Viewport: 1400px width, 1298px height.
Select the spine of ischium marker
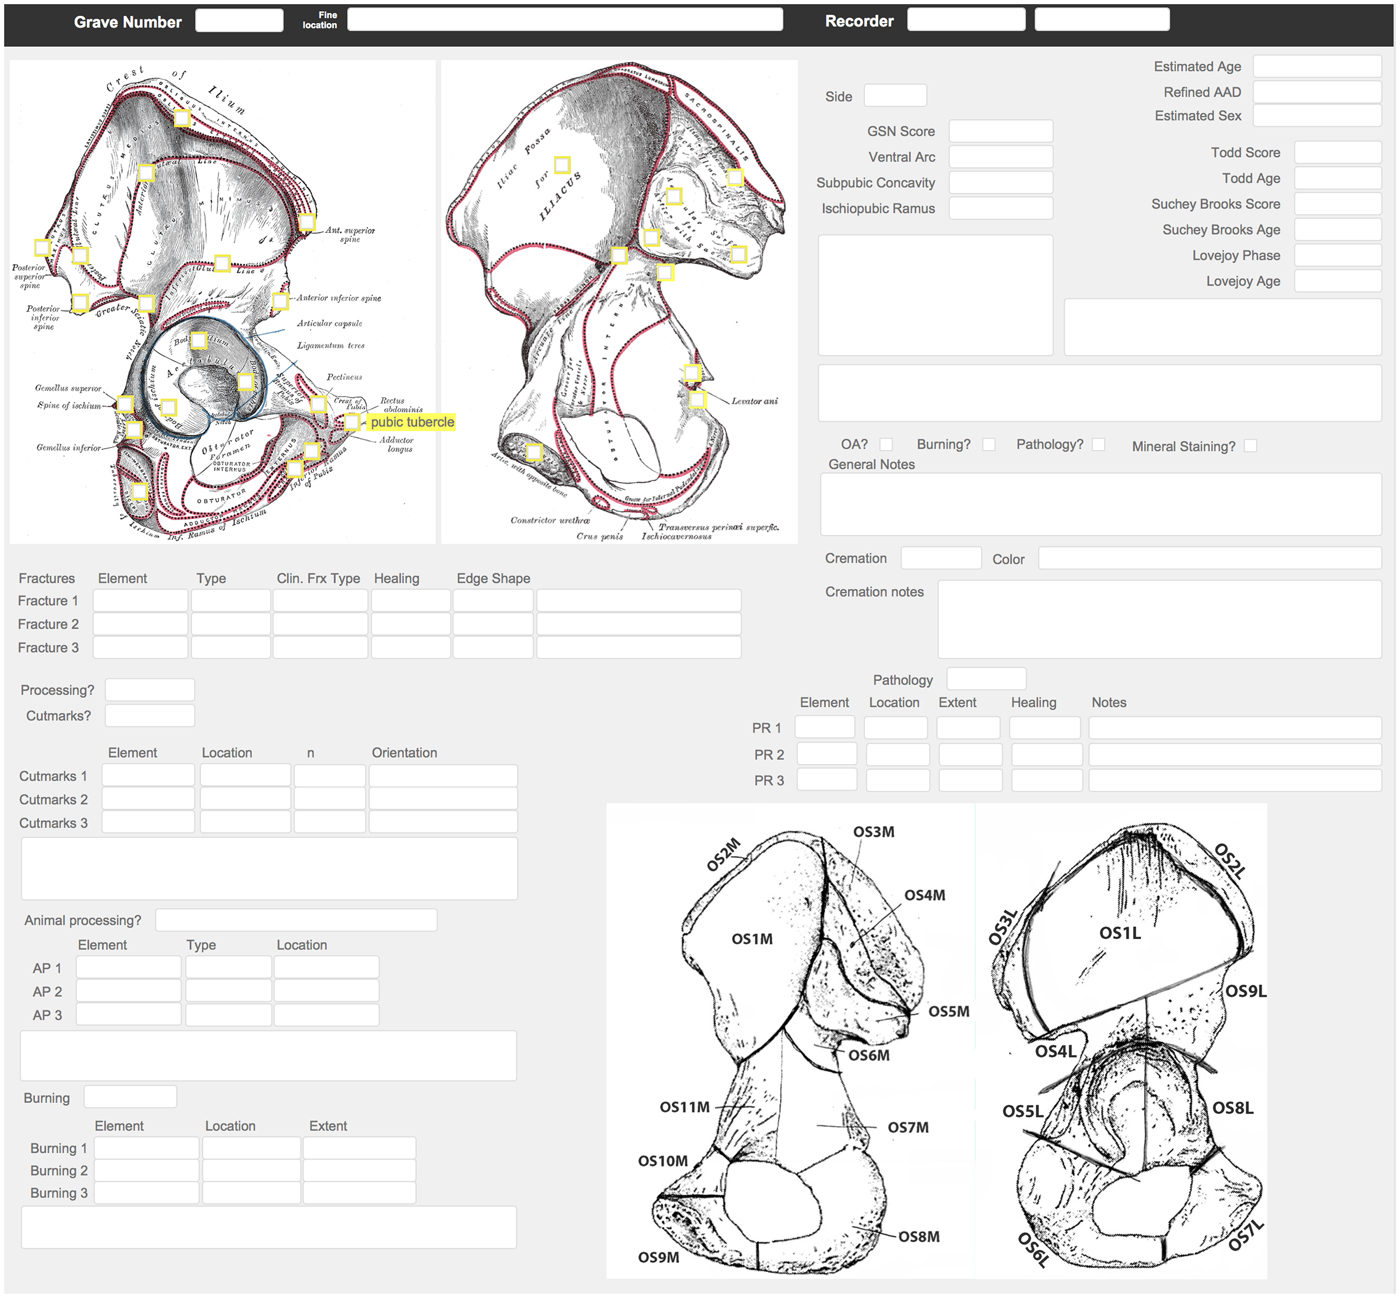pos(124,405)
